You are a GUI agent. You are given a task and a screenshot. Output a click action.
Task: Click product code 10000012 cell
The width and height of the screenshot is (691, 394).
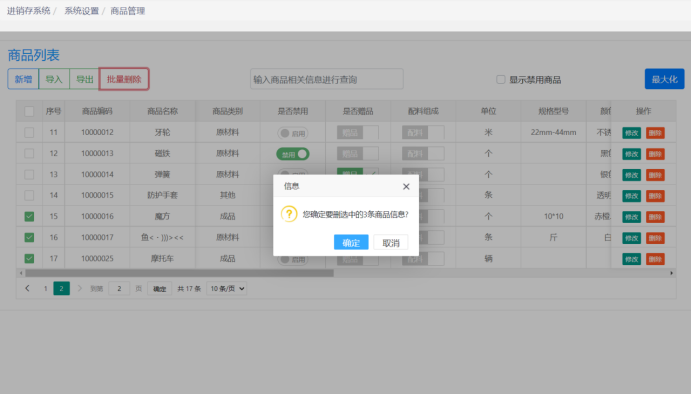click(x=97, y=132)
